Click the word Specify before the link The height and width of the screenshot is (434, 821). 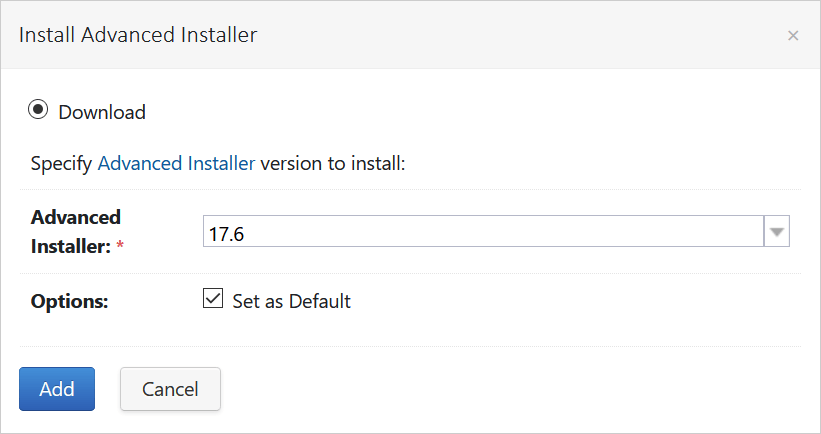pos(61,164)
